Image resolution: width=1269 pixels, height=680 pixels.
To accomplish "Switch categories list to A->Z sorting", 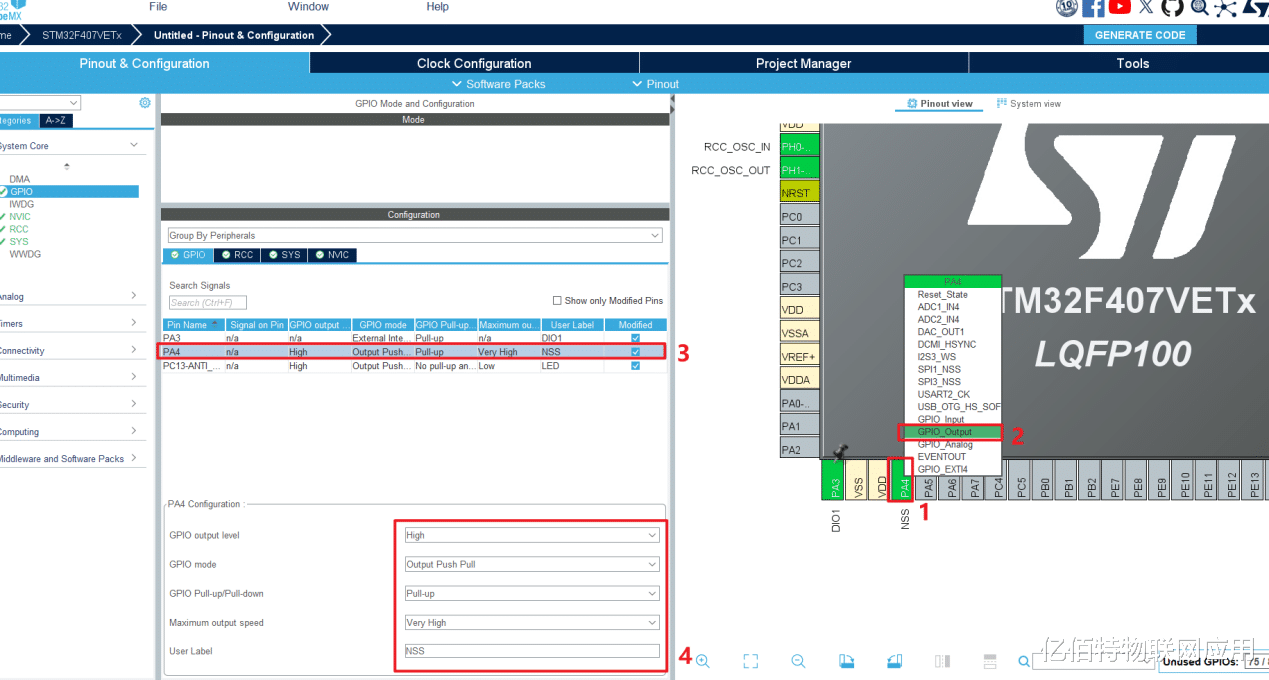I will pos(56,121).
